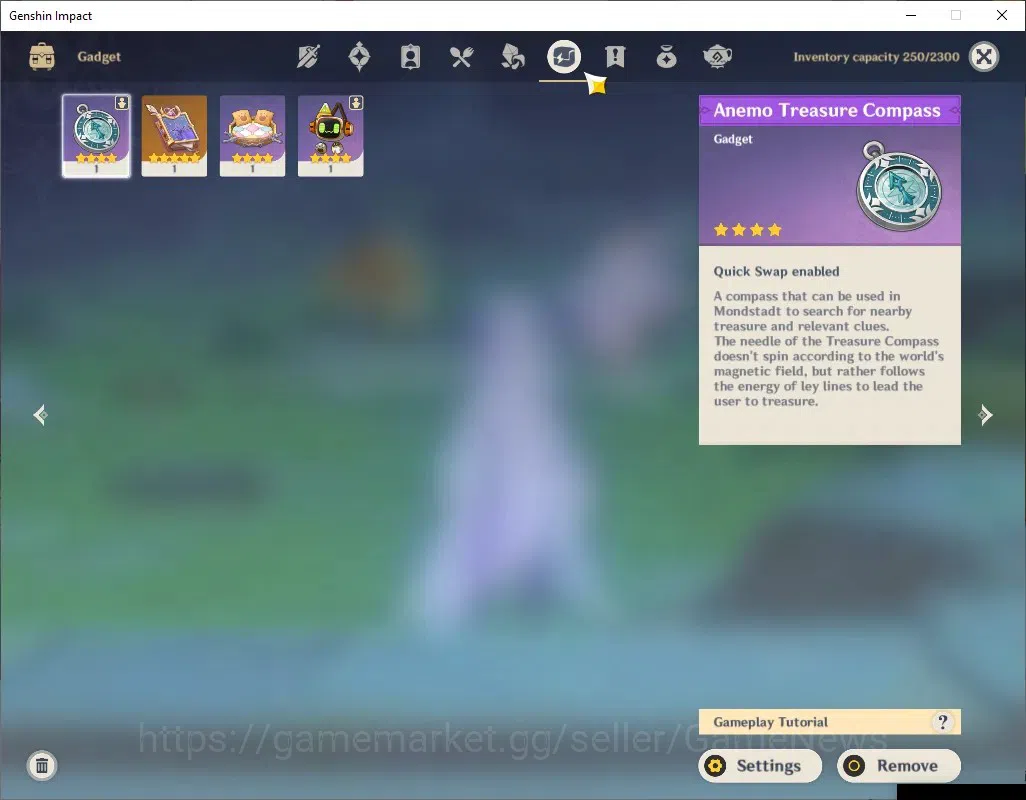
Task: Close the Genshin Impact window
Action: point(1001,15)
